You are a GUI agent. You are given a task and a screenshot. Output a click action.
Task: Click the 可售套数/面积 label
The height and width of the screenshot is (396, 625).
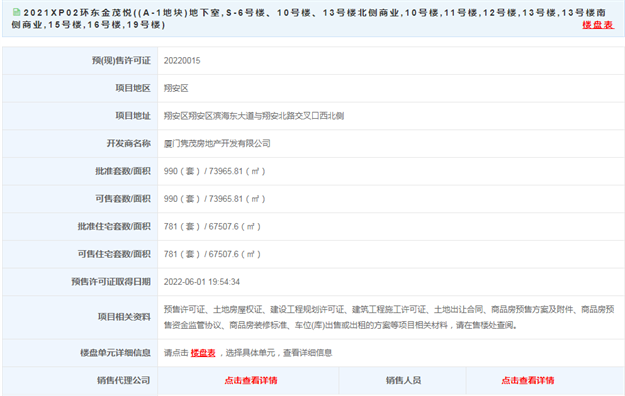123,199
